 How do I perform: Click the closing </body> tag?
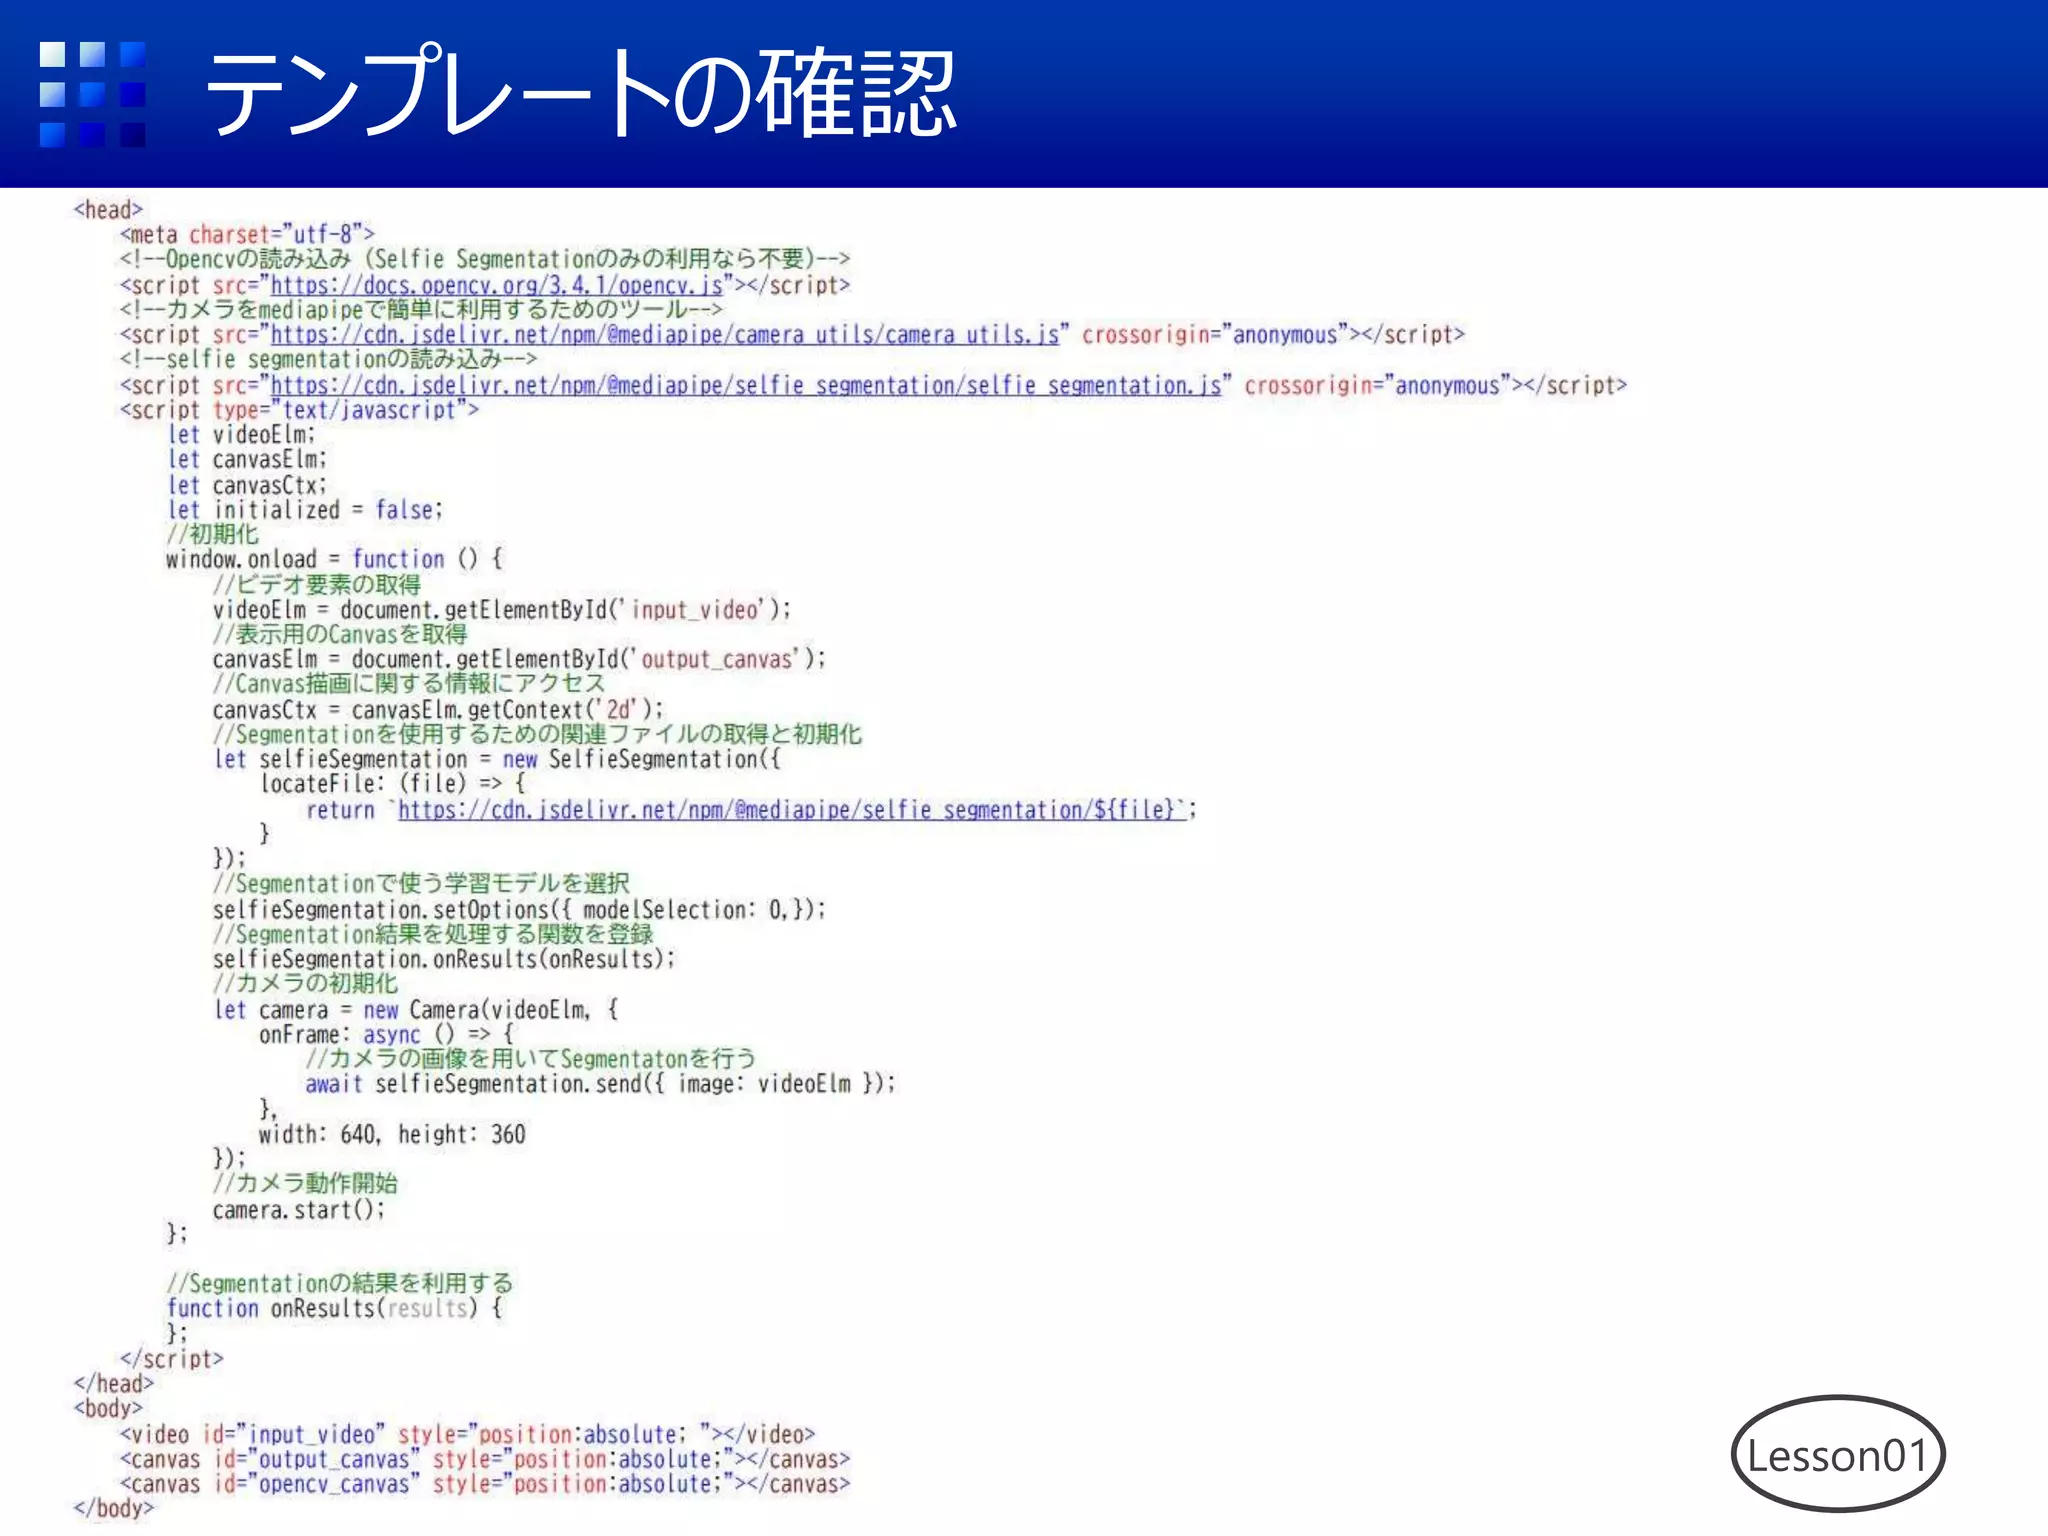[x=114, y=1509]
